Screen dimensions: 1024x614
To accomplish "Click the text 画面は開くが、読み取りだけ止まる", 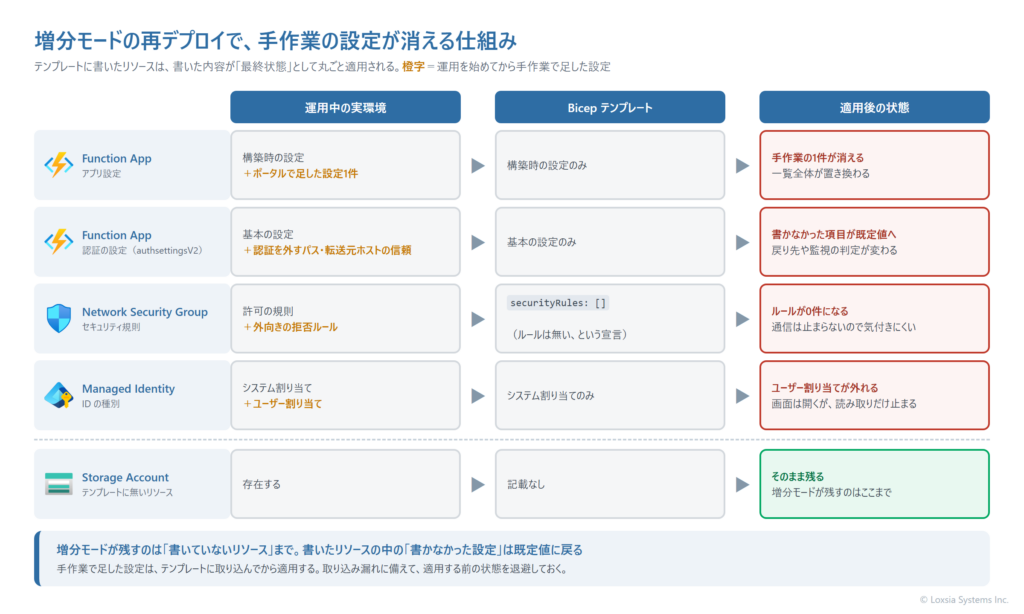I will [x=844, y=404].
